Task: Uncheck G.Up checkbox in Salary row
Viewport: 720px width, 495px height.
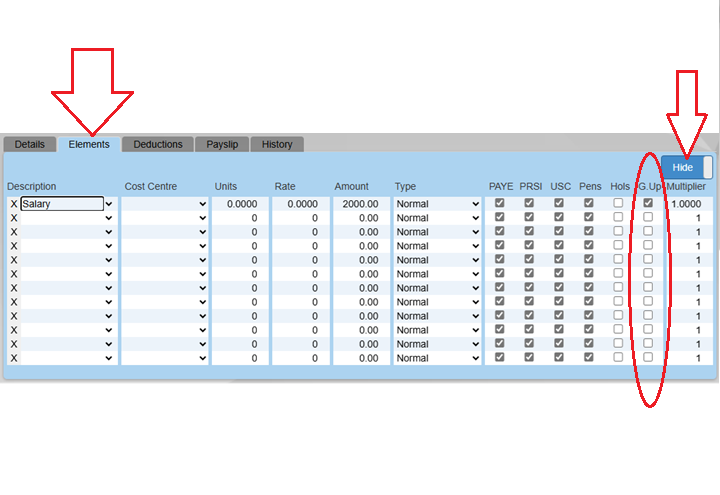Action: pos(648,203)
